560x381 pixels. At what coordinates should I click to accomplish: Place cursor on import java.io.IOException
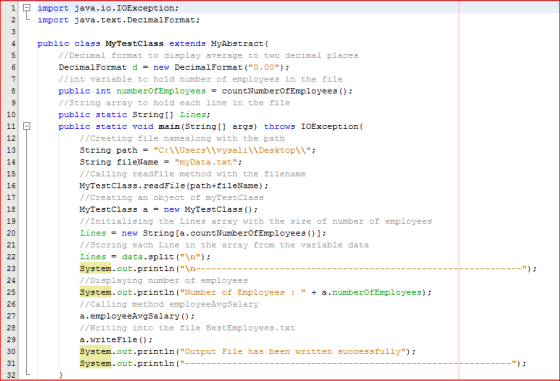pos(108,8)
